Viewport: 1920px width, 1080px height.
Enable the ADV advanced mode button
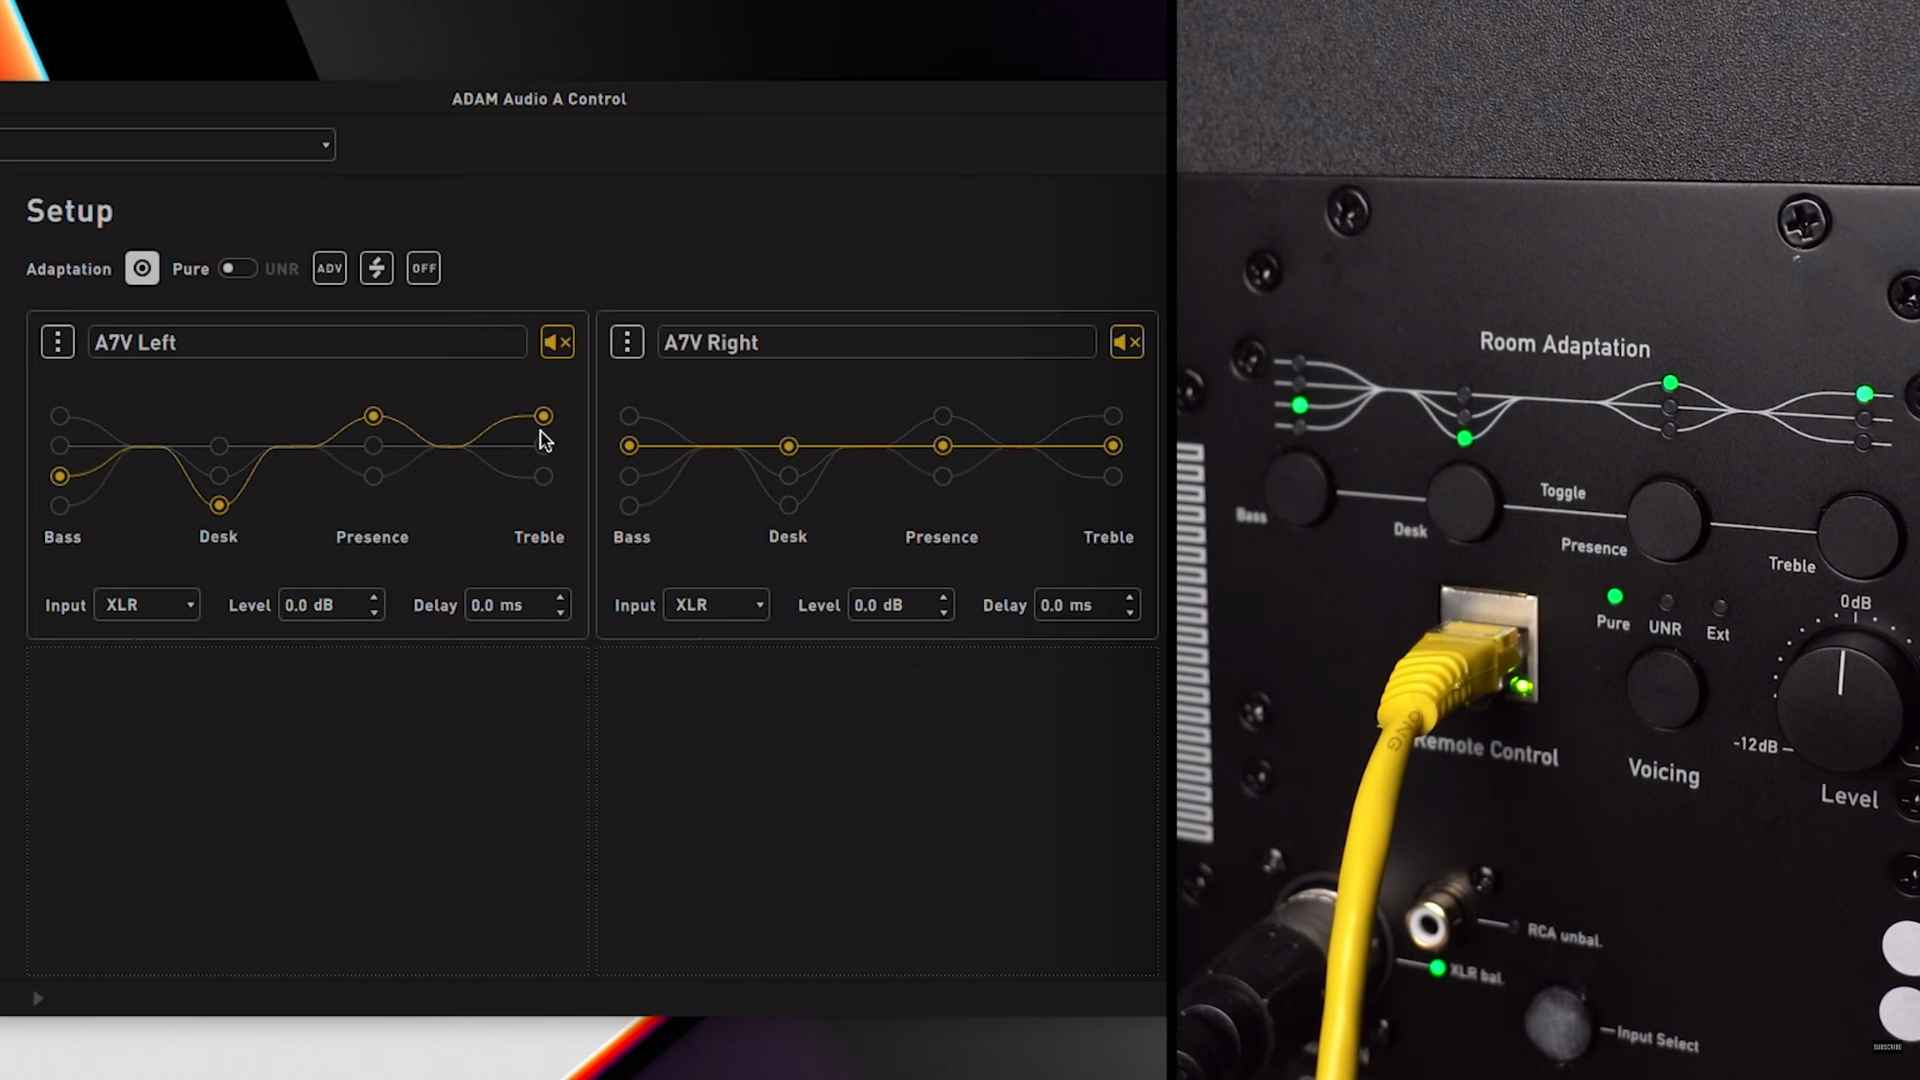330,268
